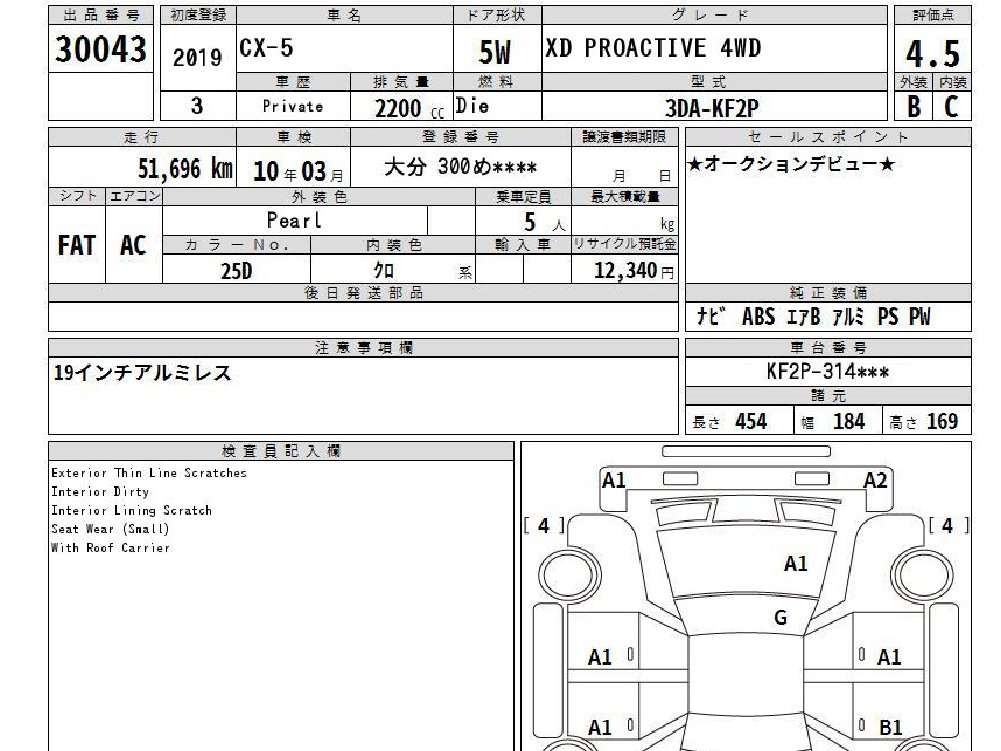Image resolution: width=1001 pixels, height=751 pixels.
Task: Click the history value Private
Action: tap(293, 107)
